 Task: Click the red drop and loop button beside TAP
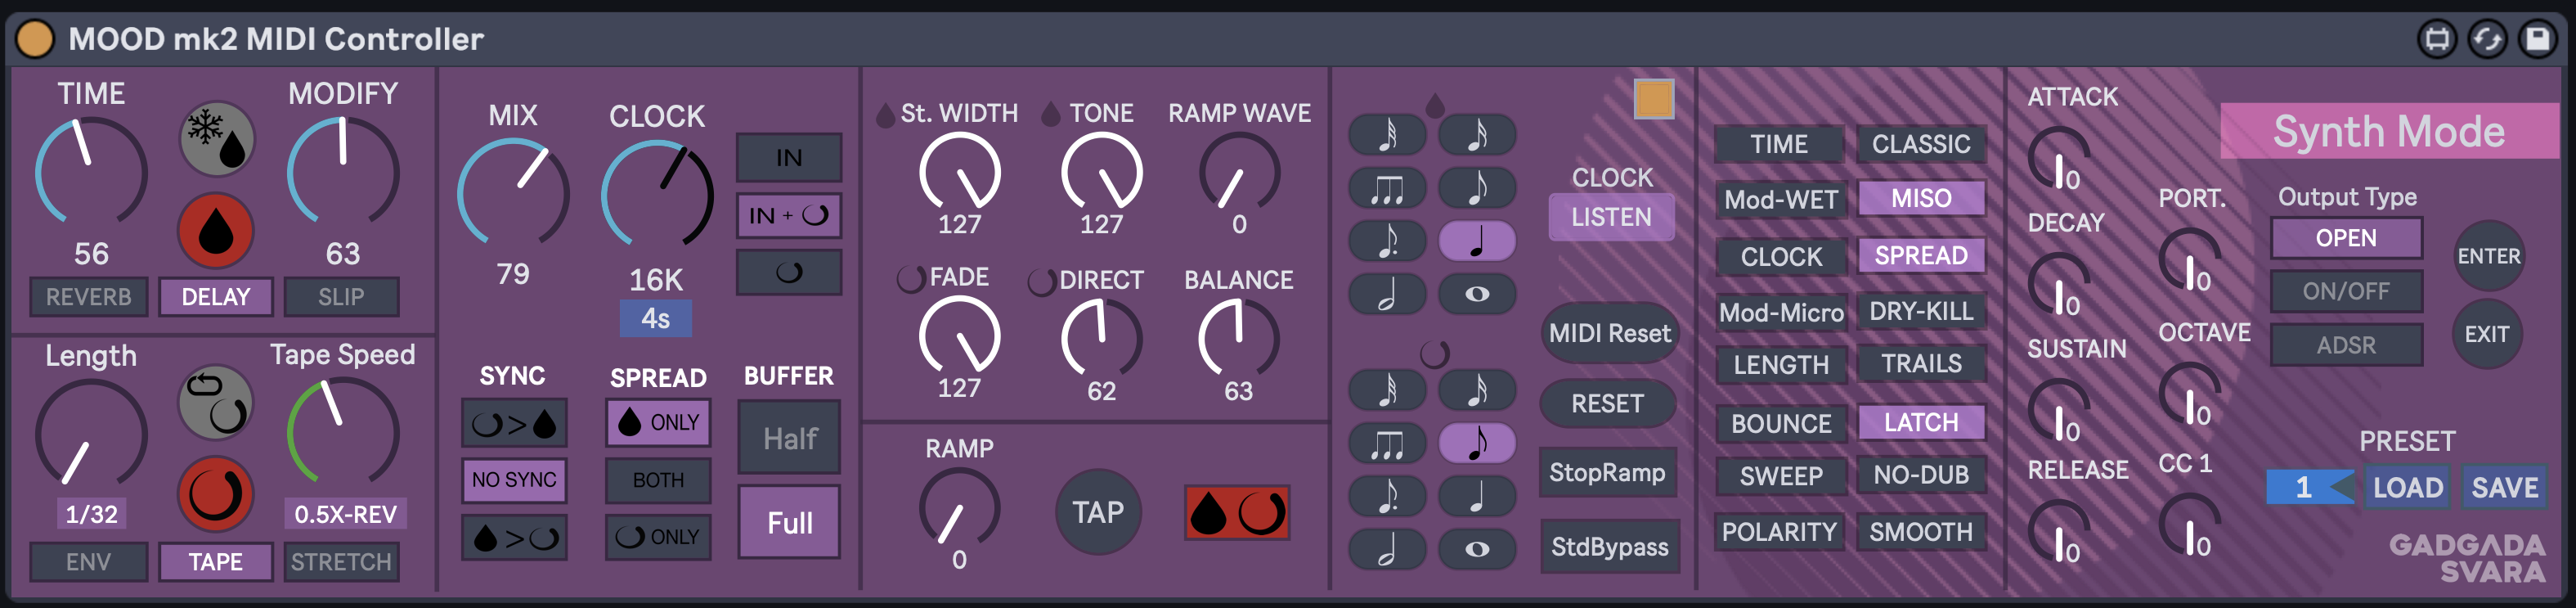[1236, 513]
